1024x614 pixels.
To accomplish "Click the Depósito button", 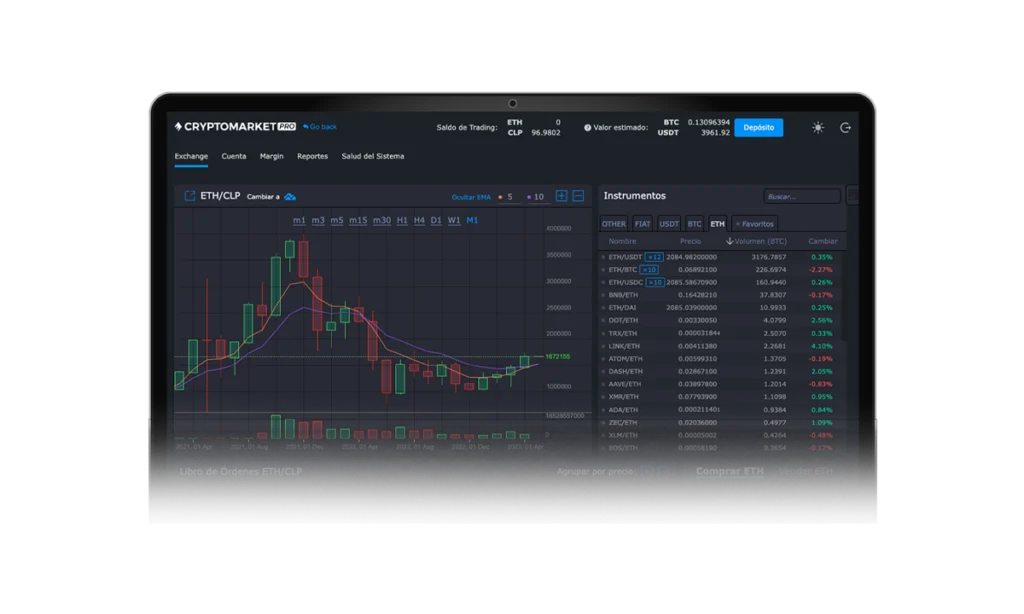I will click(x=758, y=128).
